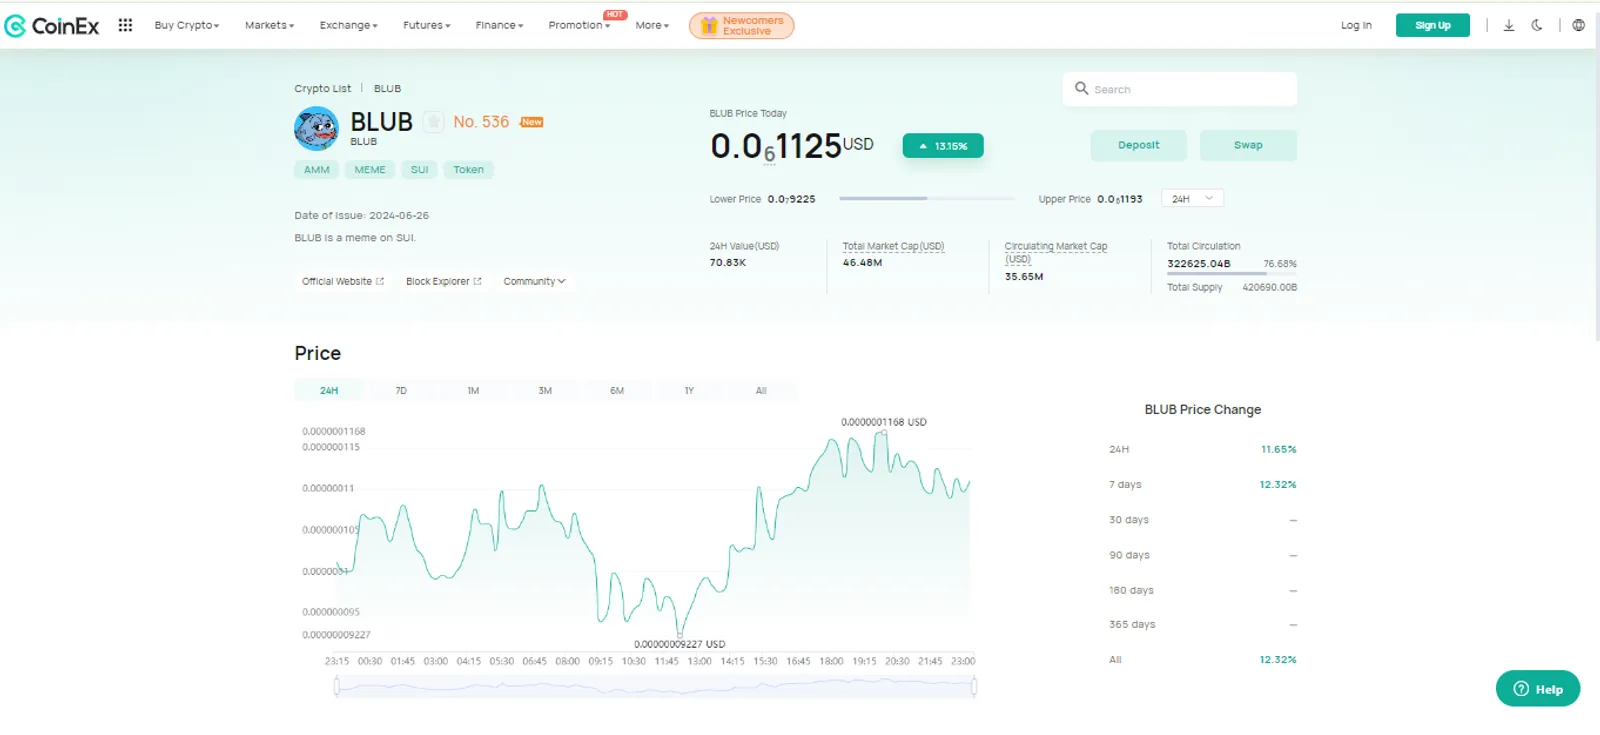
Task: Expand the Community links dropdown
Action: click(x=534, y=281)
